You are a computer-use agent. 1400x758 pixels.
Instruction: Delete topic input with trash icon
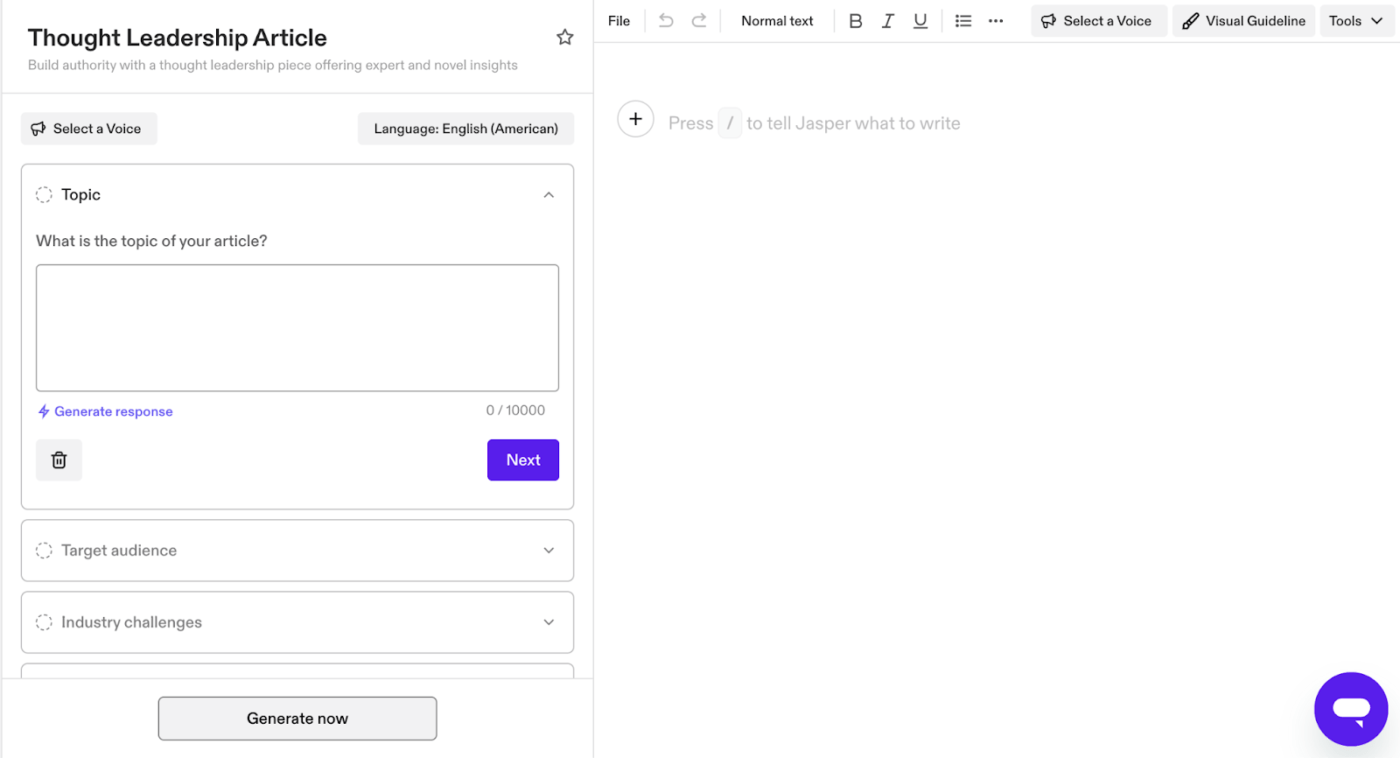pos(59,460)
